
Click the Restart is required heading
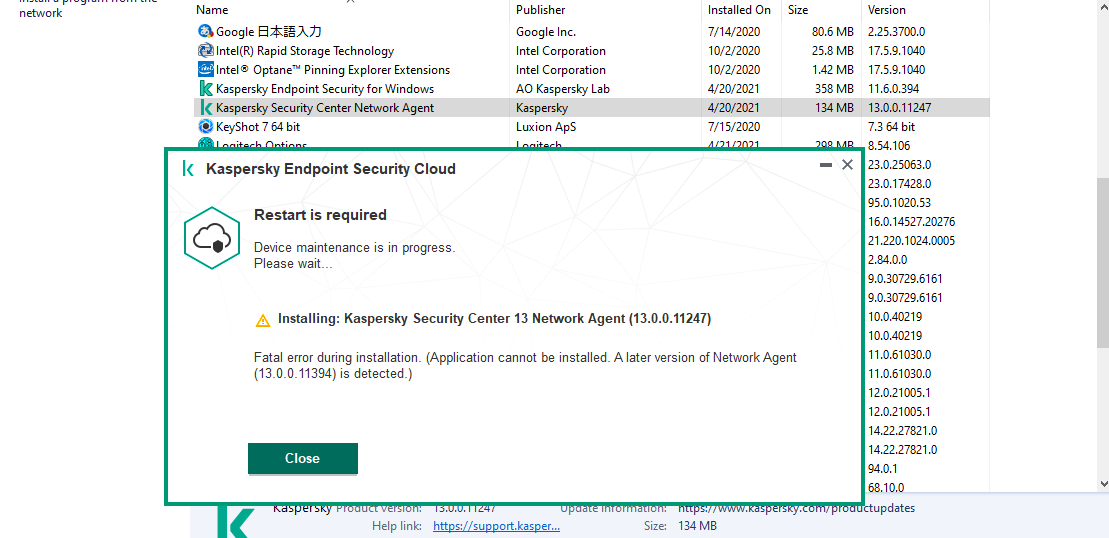point(320,215)
